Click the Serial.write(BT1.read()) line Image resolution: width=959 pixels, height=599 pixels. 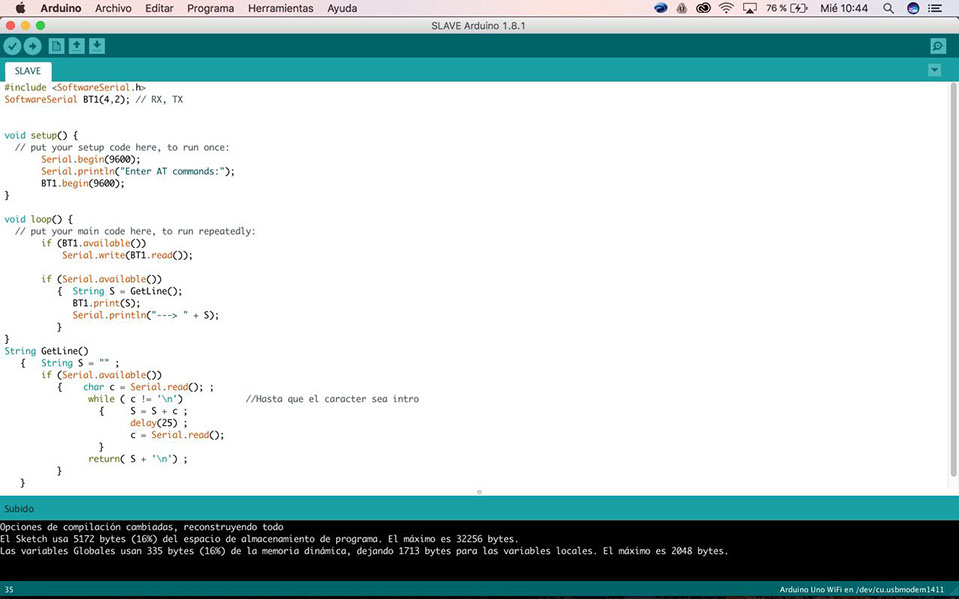click(x=127, y=255)
